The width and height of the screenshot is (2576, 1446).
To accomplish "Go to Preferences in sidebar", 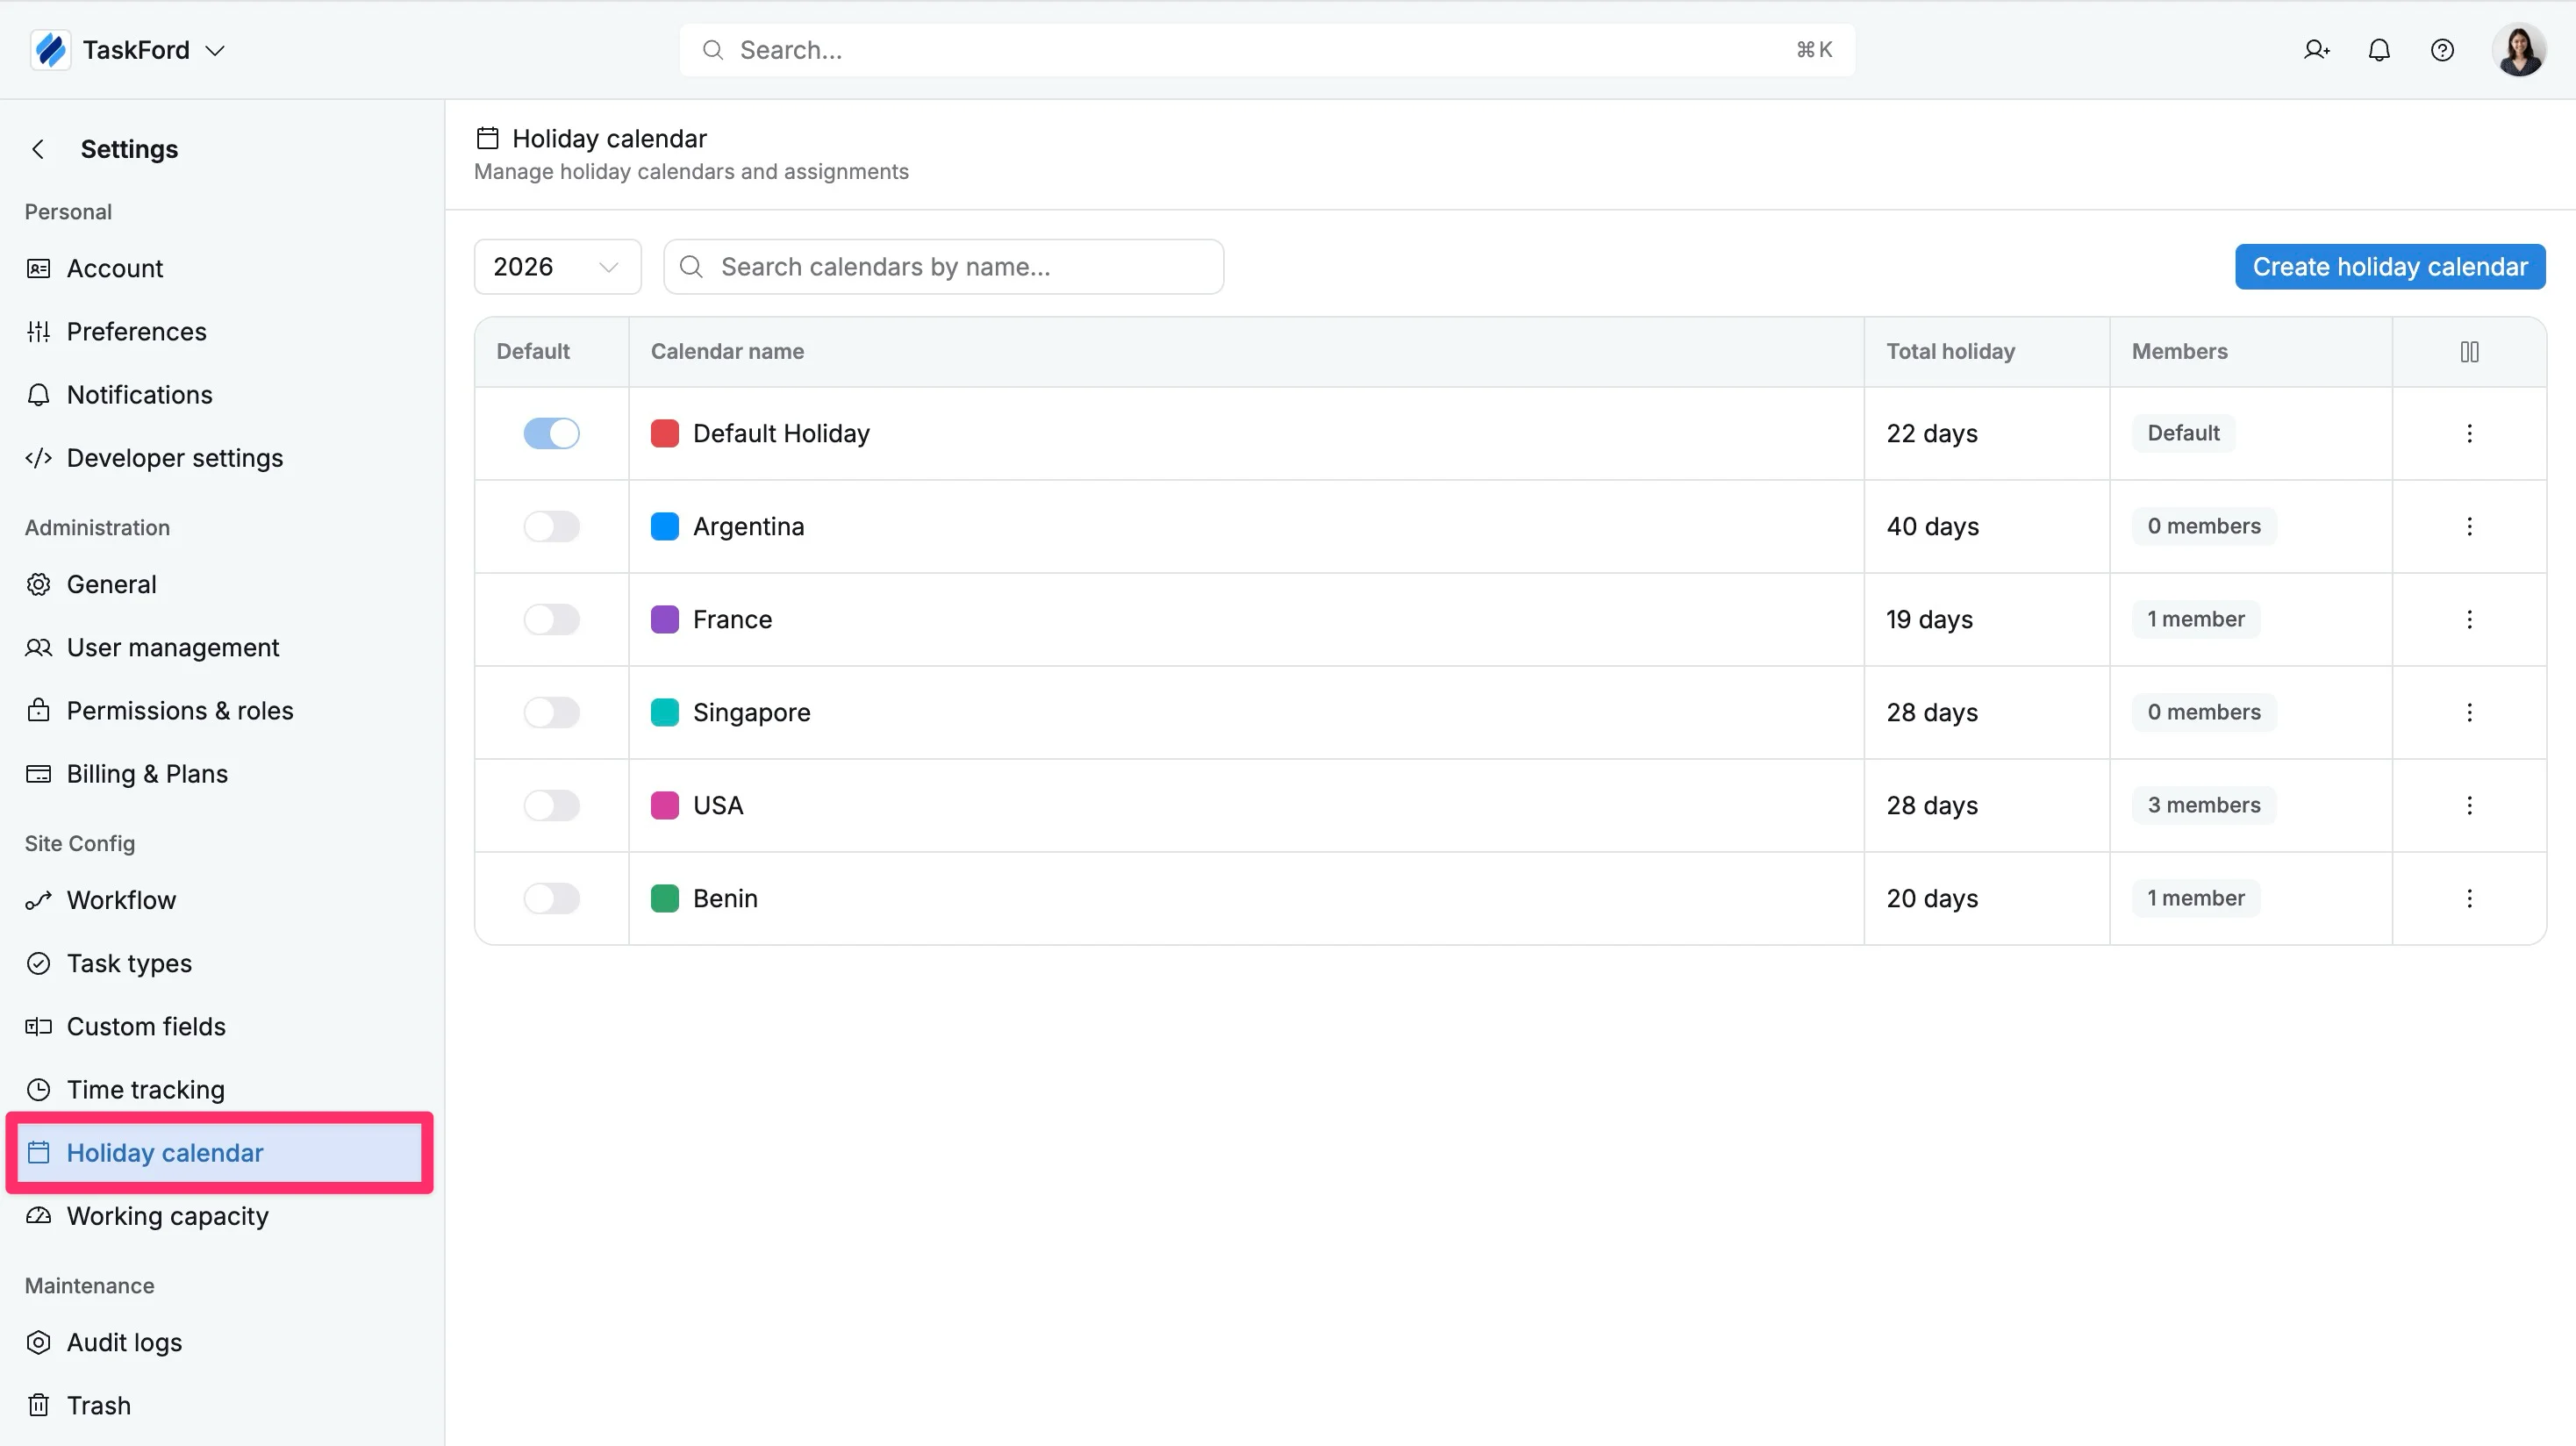I will click(x=219, y=331).
